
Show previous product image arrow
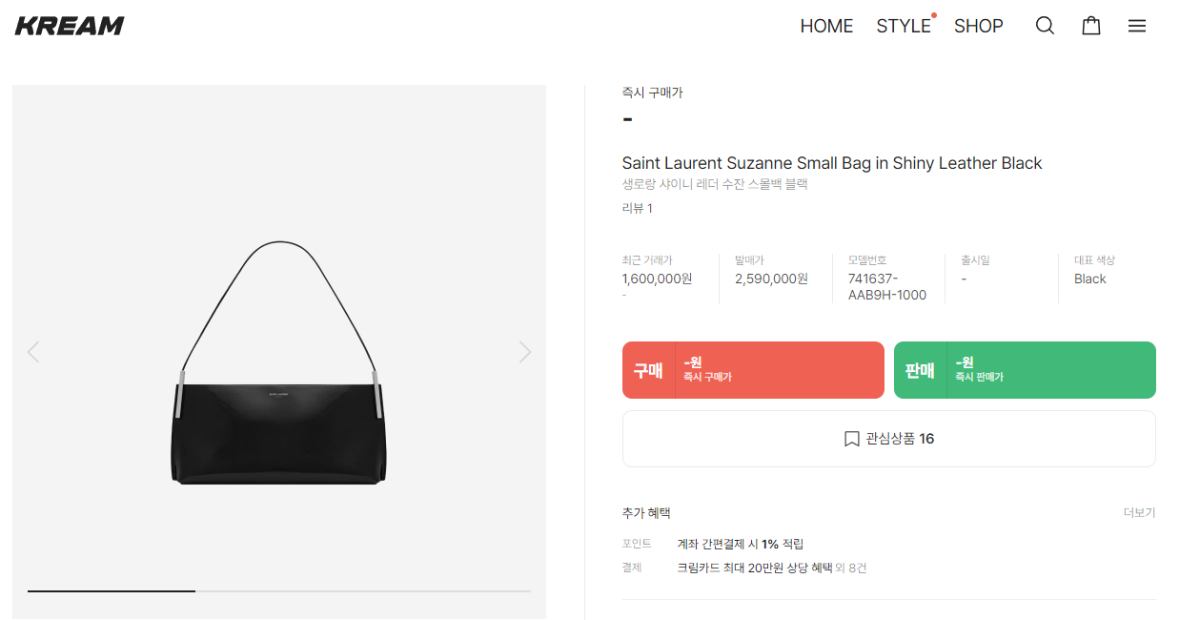(33, 352)
